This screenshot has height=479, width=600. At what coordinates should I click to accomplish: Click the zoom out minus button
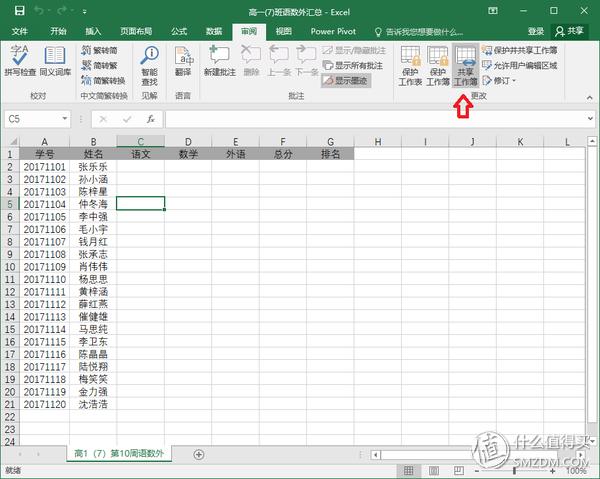pyautogui.click(x=477, y=471)
